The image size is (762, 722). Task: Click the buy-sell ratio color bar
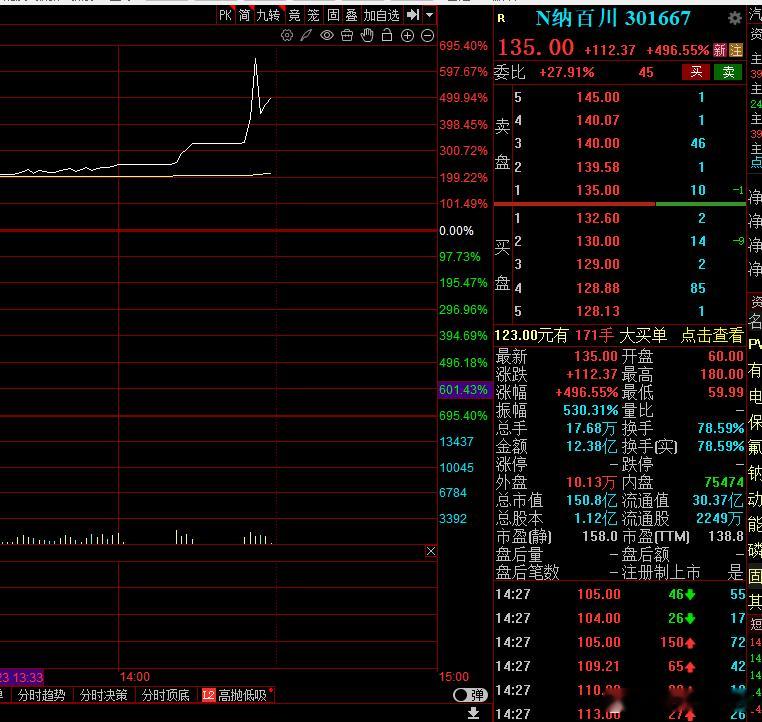click(x=620, y=204)
